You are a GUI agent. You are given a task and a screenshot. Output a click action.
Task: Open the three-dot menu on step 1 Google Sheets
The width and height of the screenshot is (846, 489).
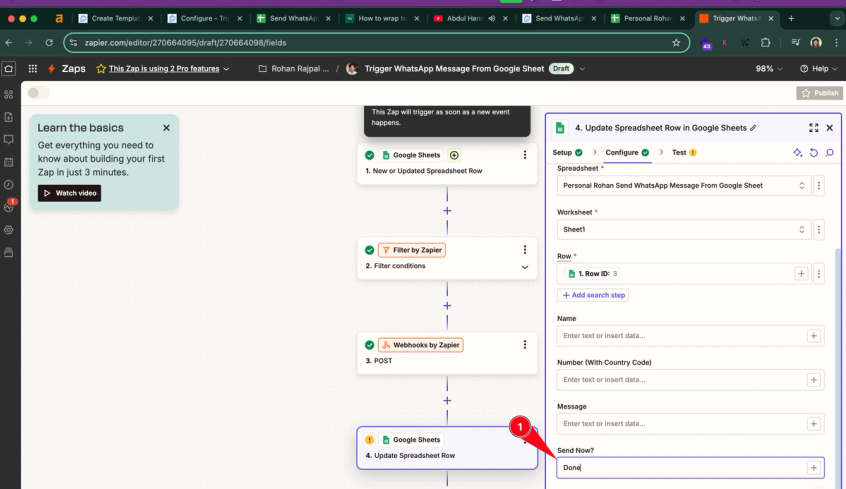(x=524, y=155)
